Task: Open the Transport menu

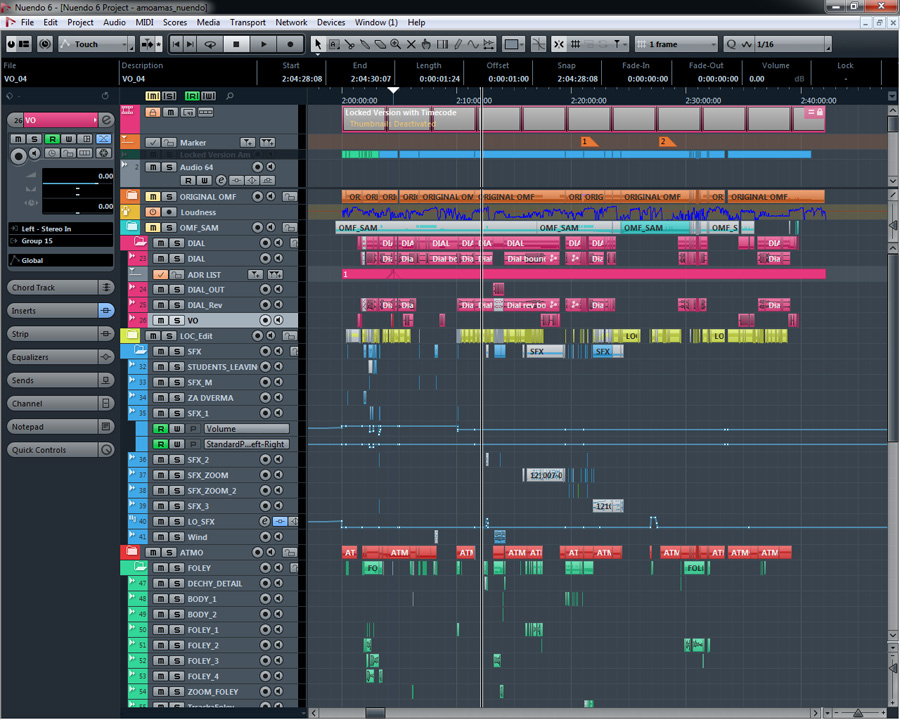Action: [247, 22]
